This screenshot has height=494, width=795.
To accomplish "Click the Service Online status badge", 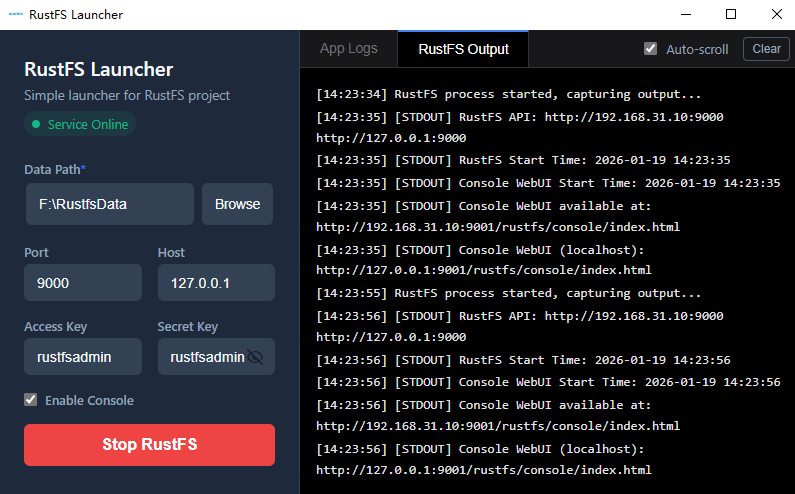I will (x=80, y=125).
